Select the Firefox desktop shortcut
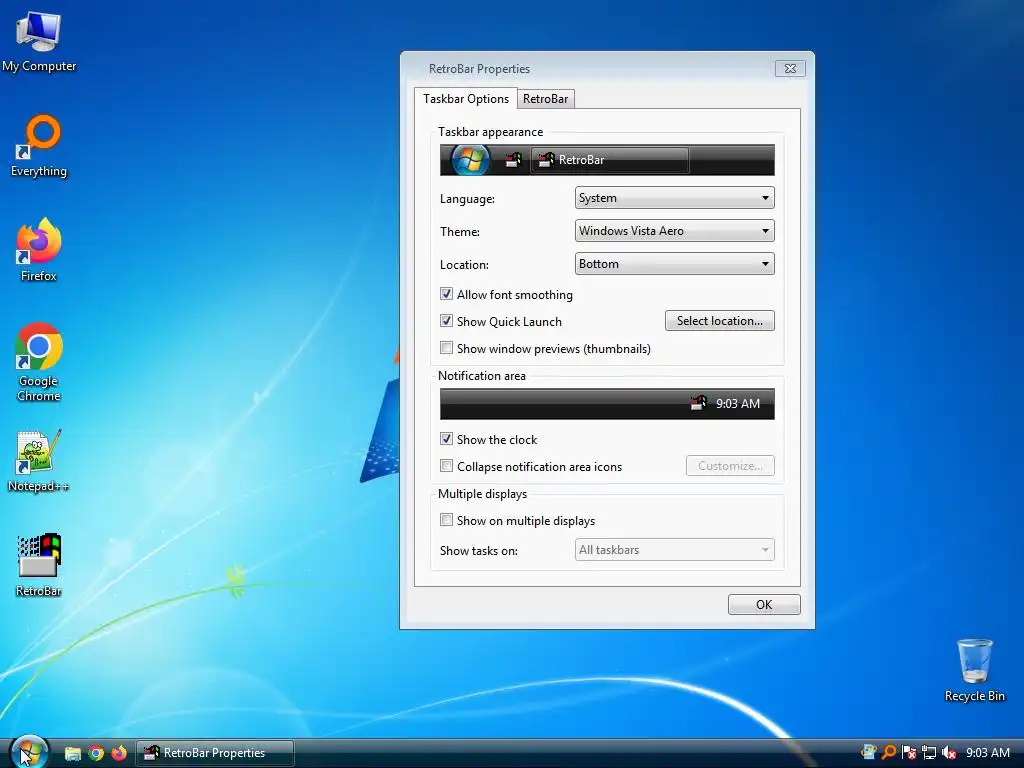1024x768 pixels. point(39,251)
